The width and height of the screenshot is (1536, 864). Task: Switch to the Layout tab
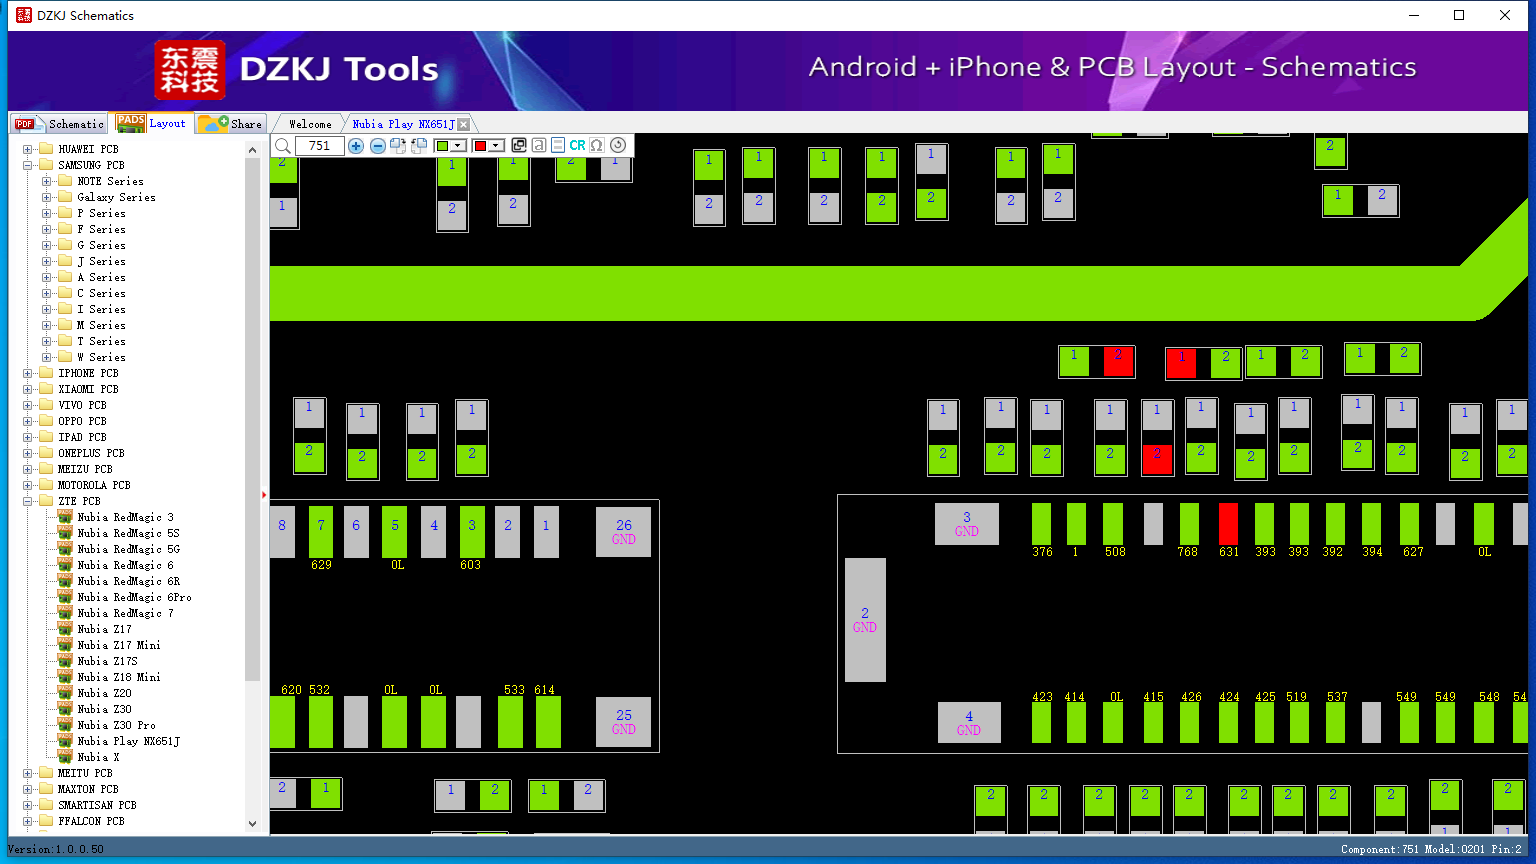pos(151,123)
